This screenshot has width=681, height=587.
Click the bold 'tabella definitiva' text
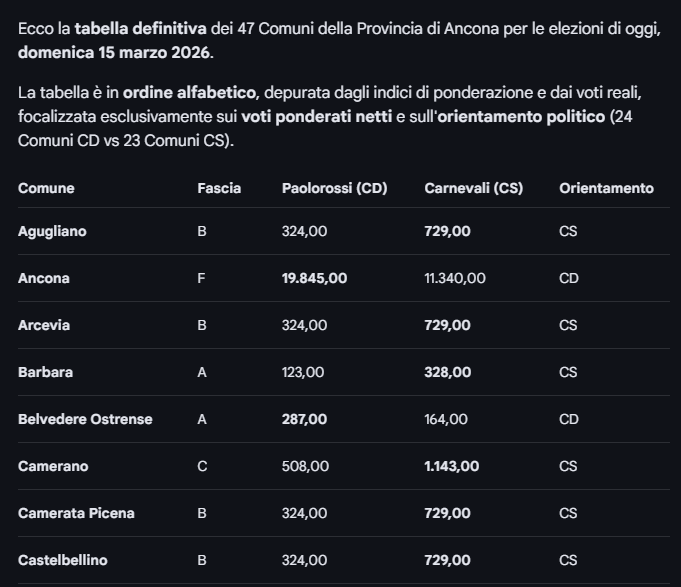point(139,28)
